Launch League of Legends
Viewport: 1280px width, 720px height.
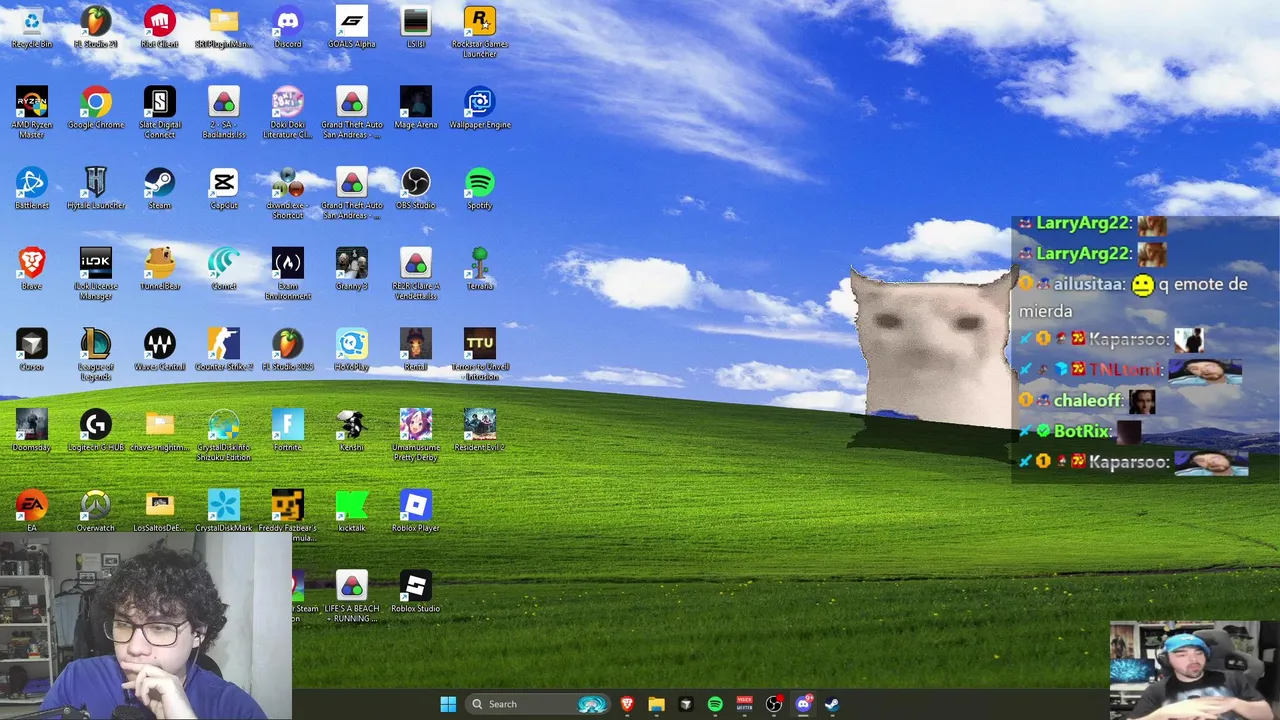tap(96, 355)
